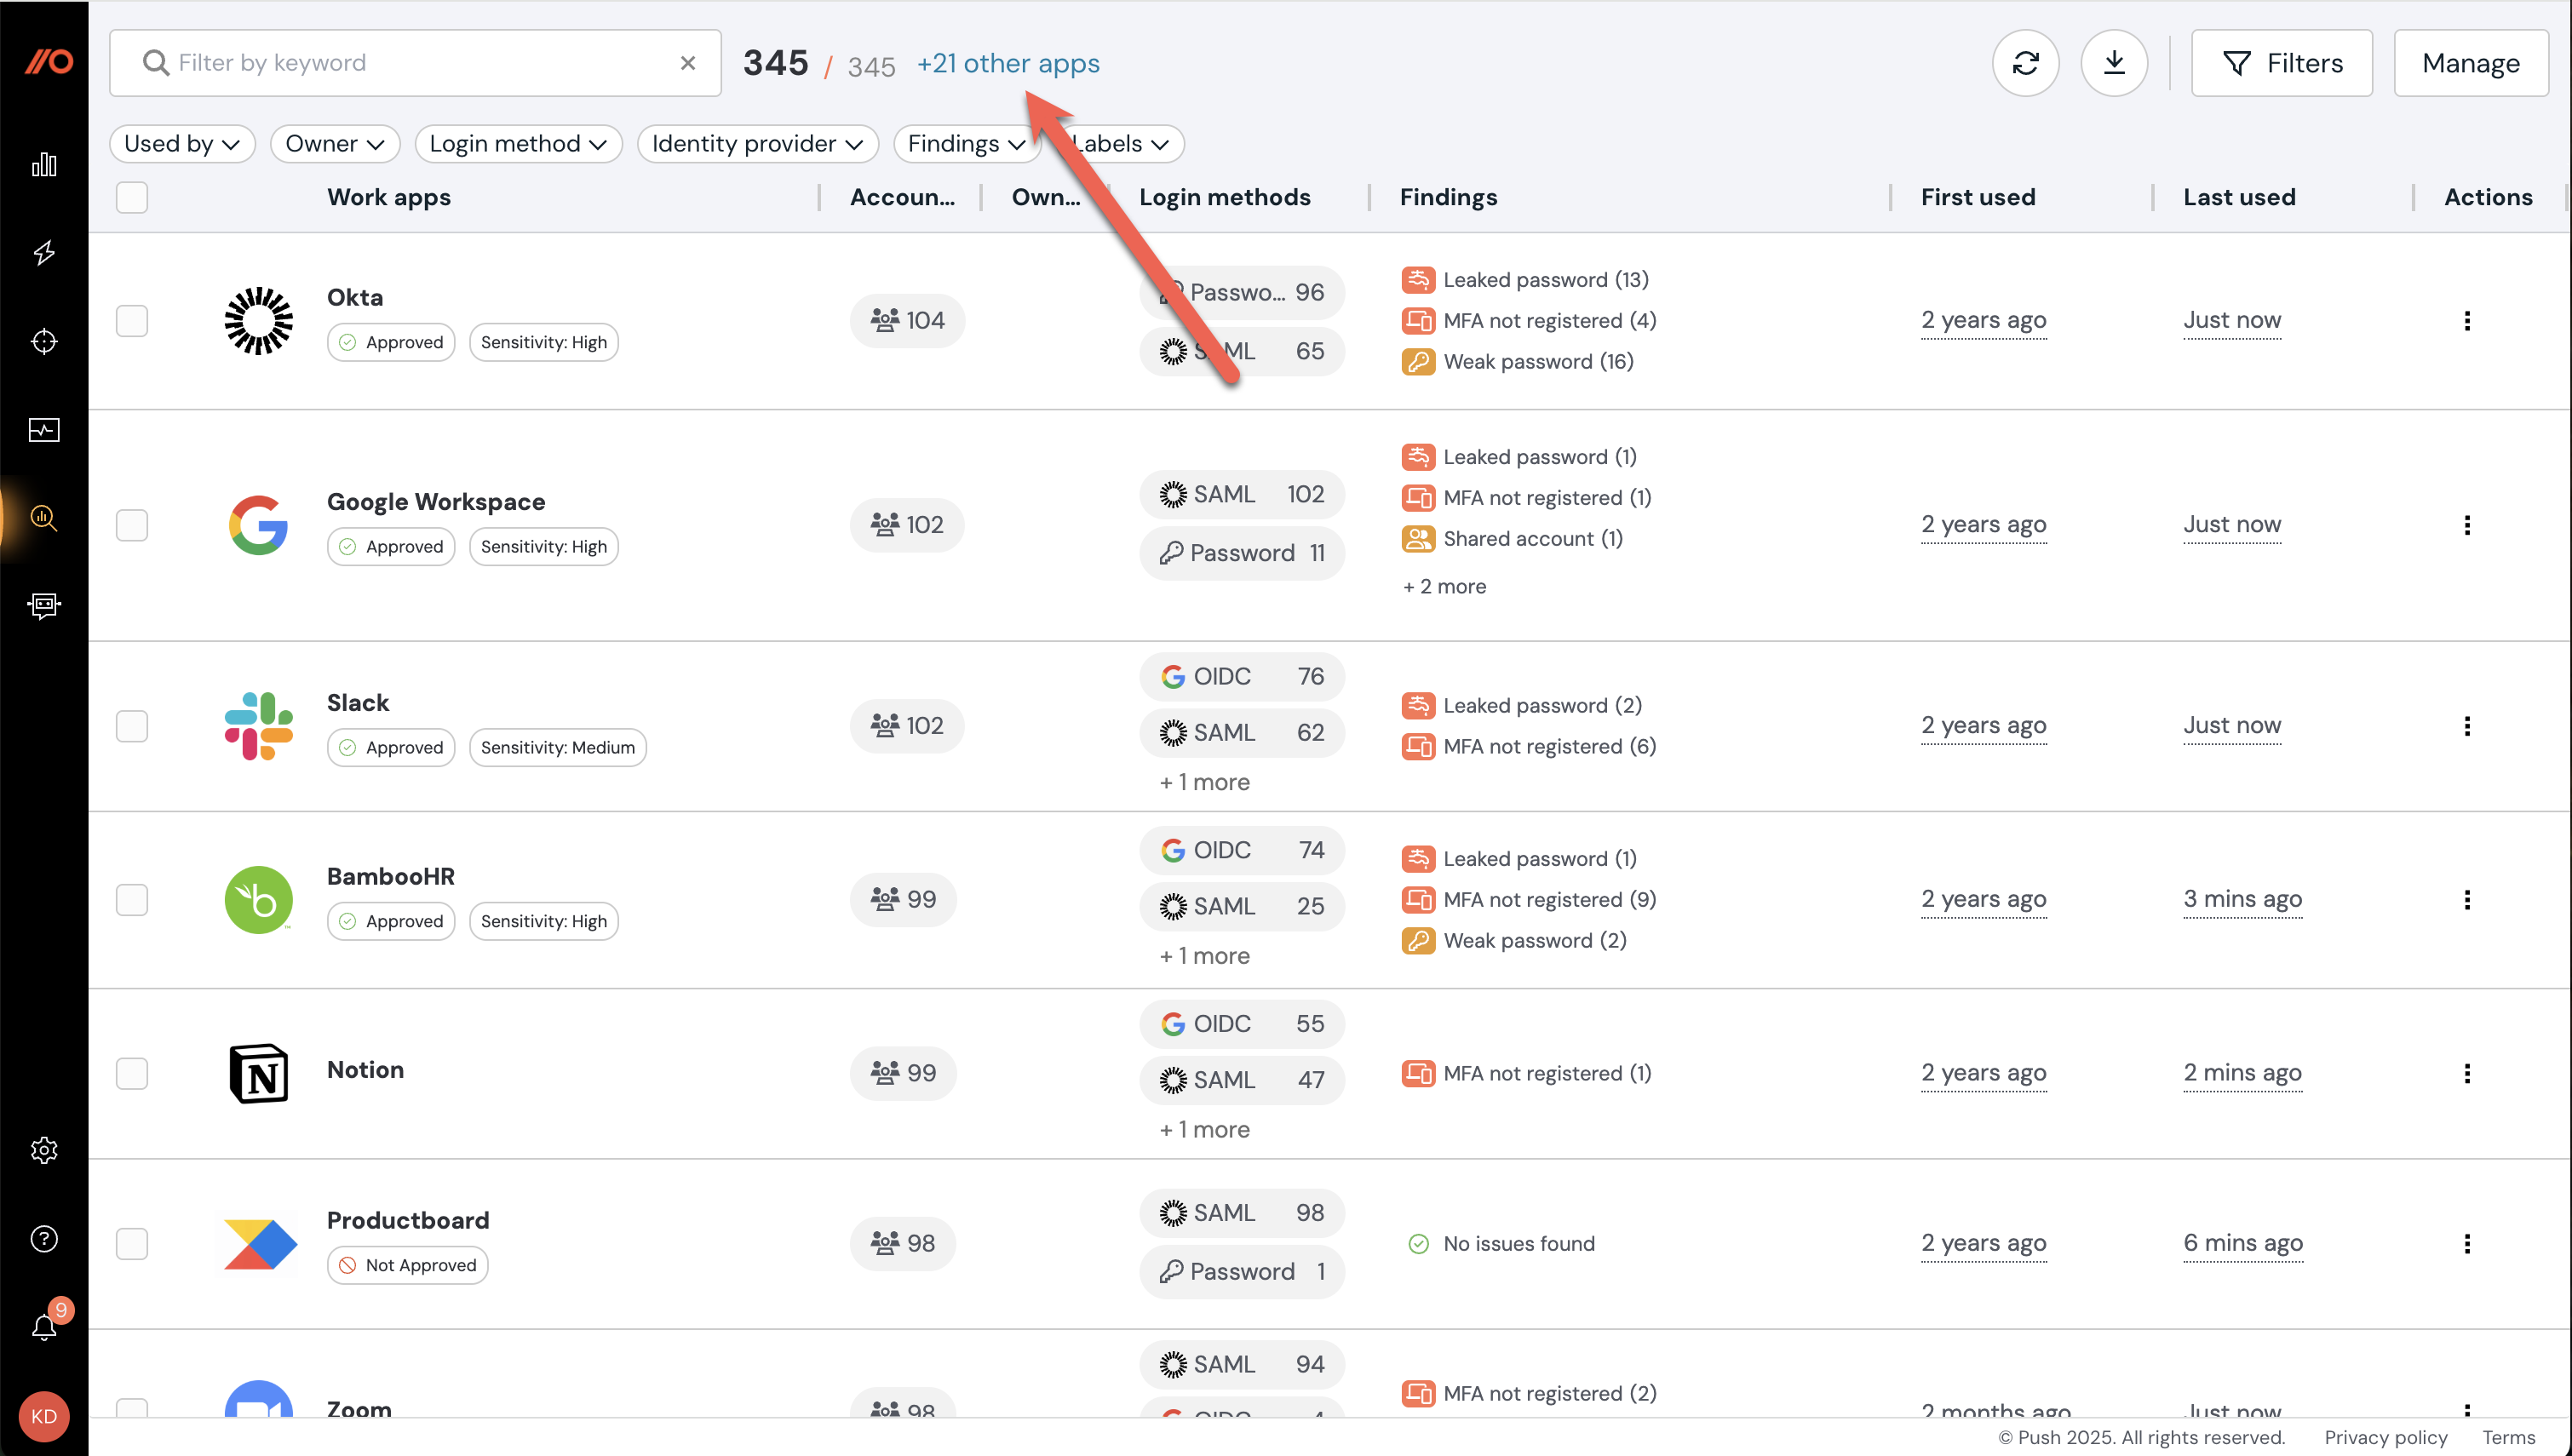This screenshot has height=1456, width=2572.
Task: Expand '+1 more' login methods for Slack
Action: click(x=1204, y=782)
